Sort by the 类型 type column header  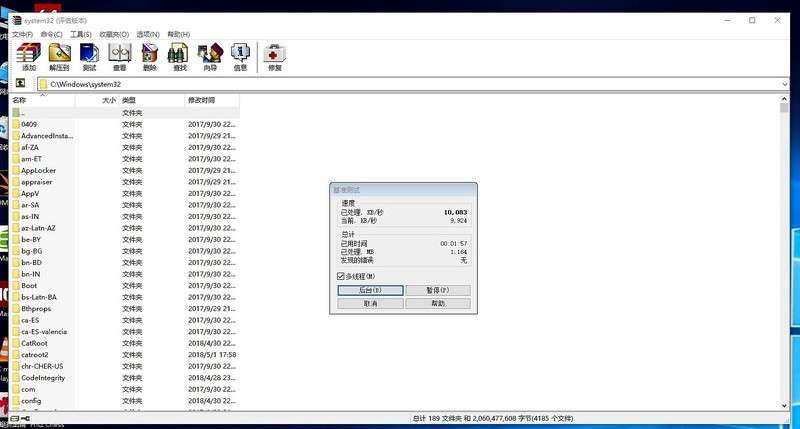tap(152, 100)
